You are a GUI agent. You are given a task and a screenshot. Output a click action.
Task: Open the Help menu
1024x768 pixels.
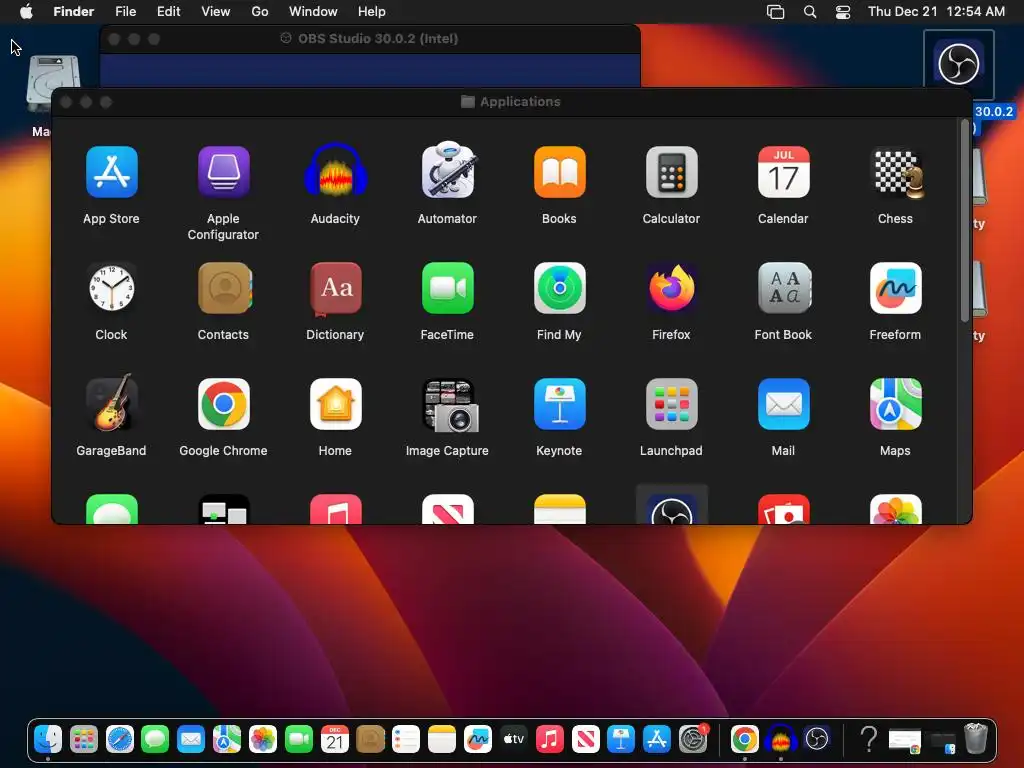pos(372,11)
